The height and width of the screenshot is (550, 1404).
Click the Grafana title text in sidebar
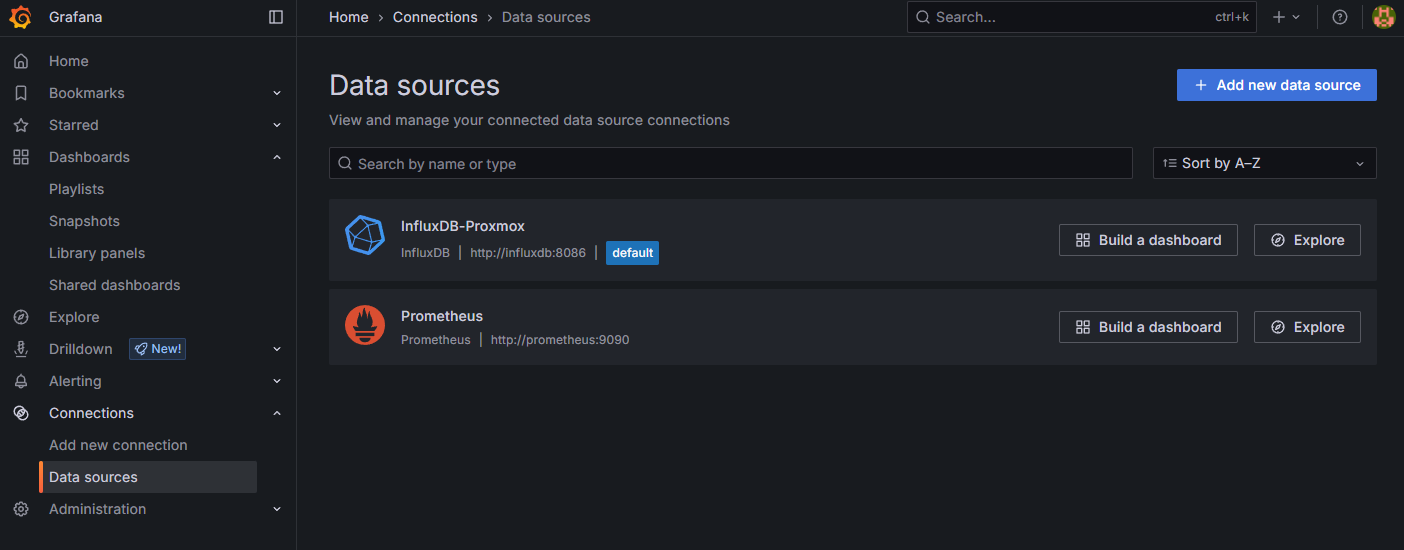[76, 17]
